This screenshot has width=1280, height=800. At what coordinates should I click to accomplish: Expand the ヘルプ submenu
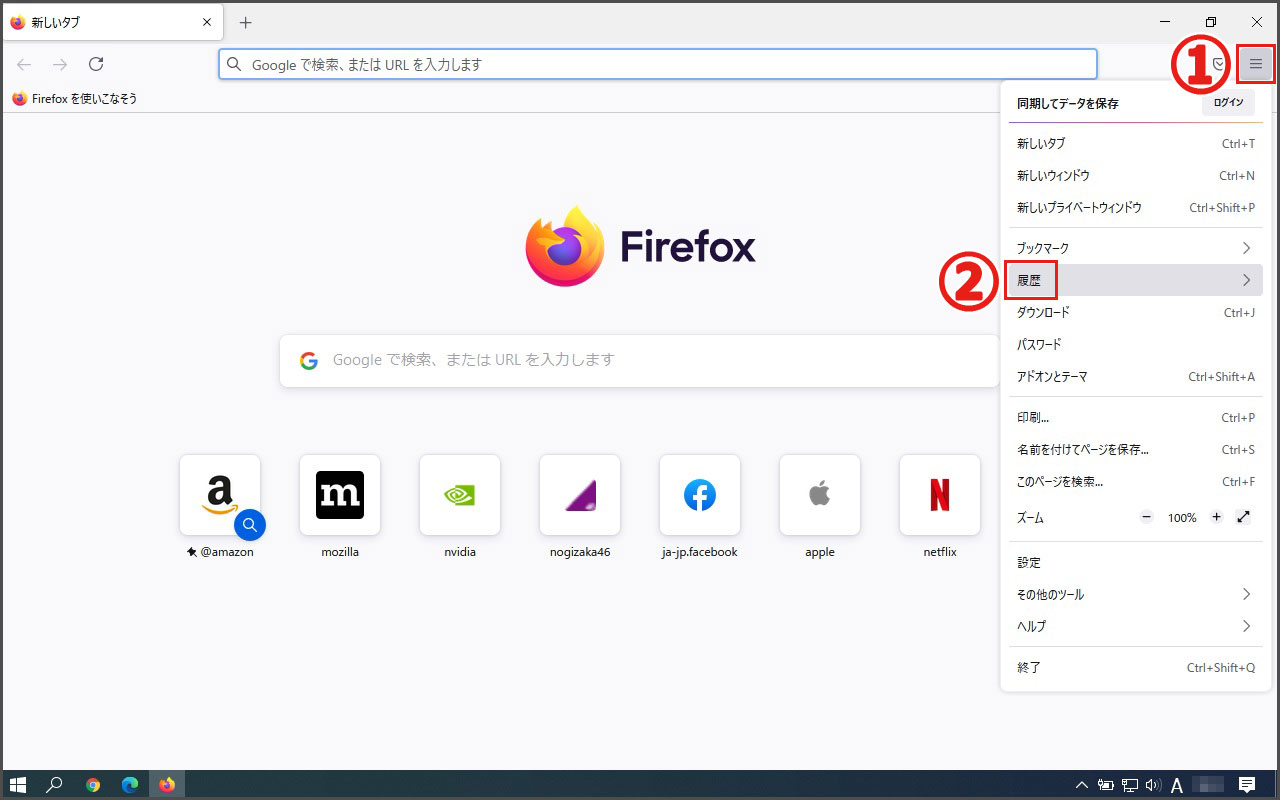coord(1135,626)
